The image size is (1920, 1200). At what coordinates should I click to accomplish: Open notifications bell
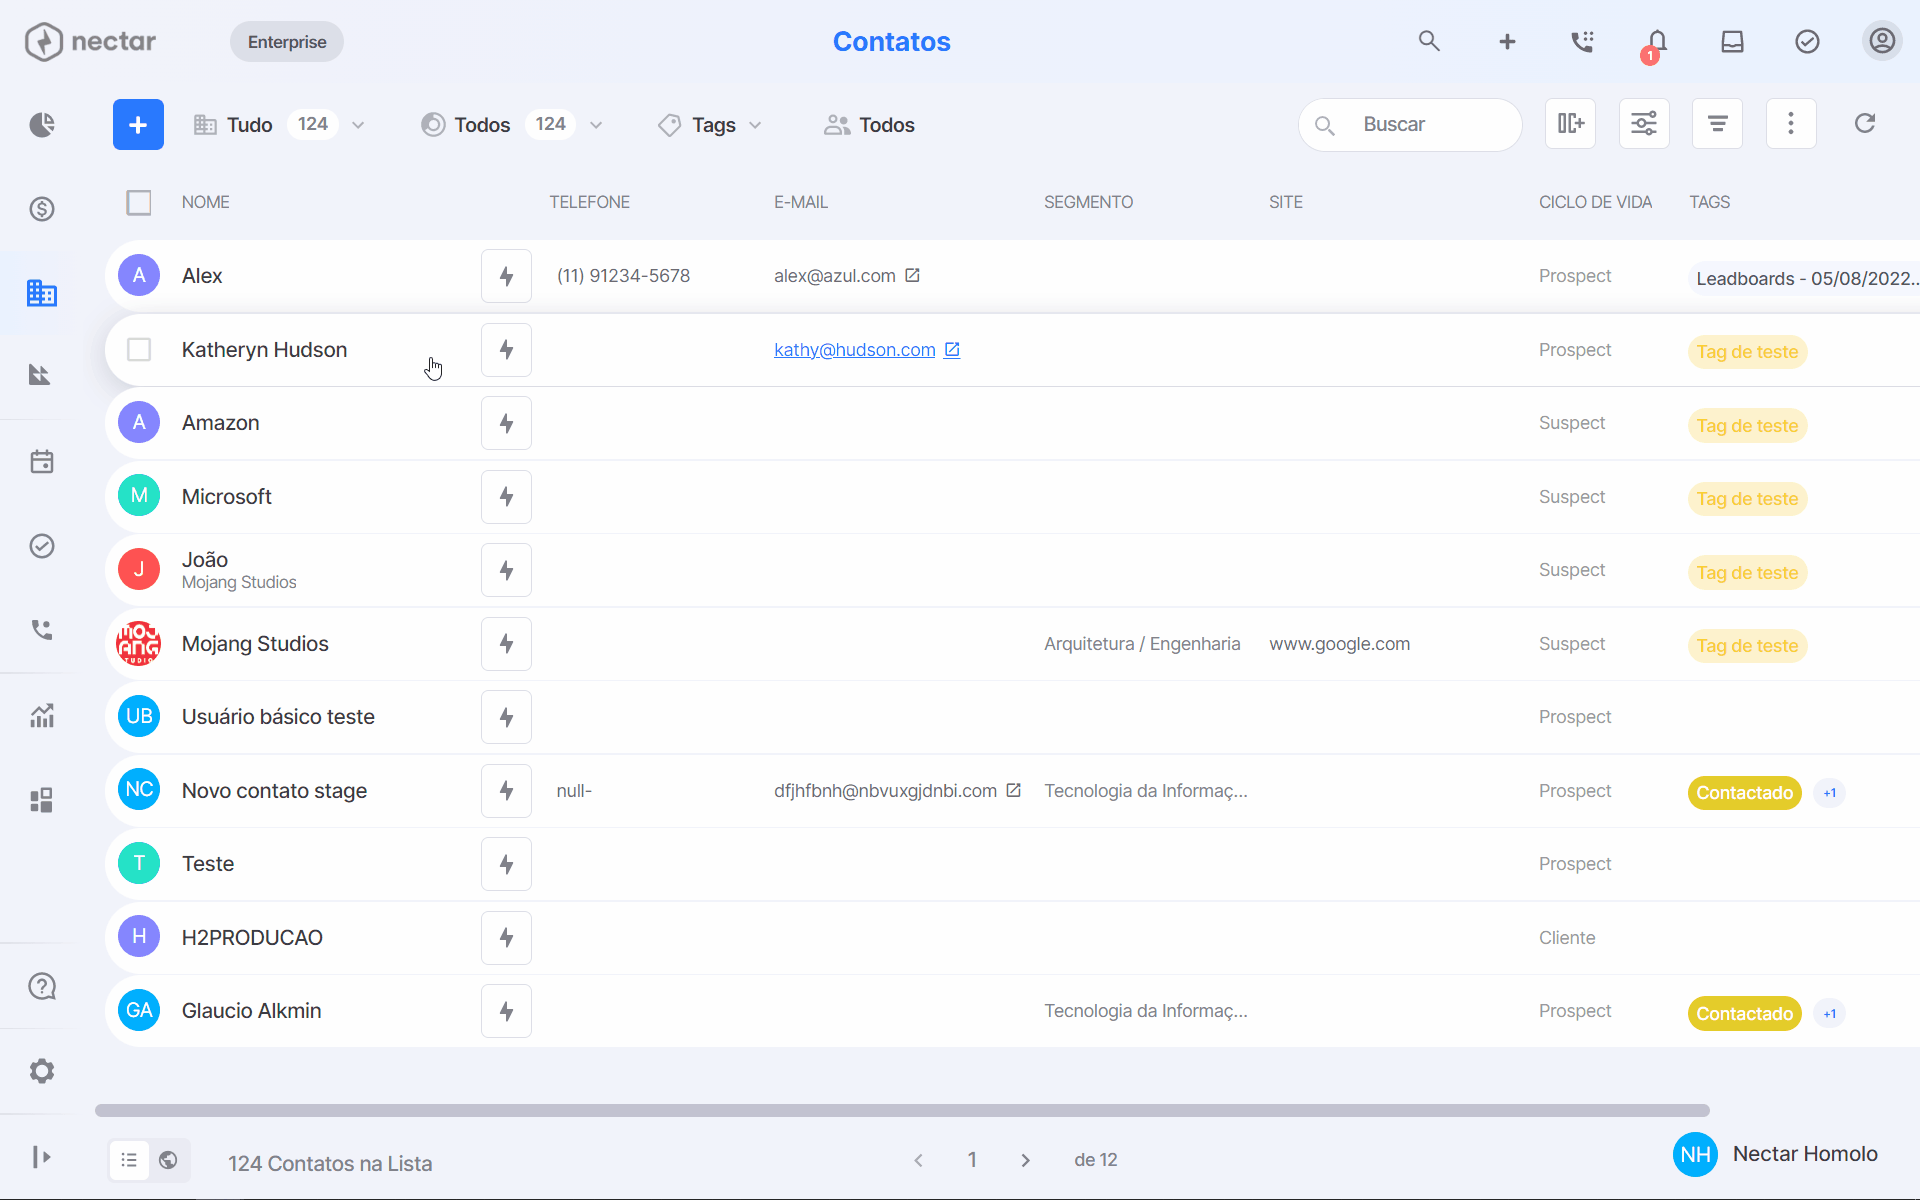pos(1657,41)
